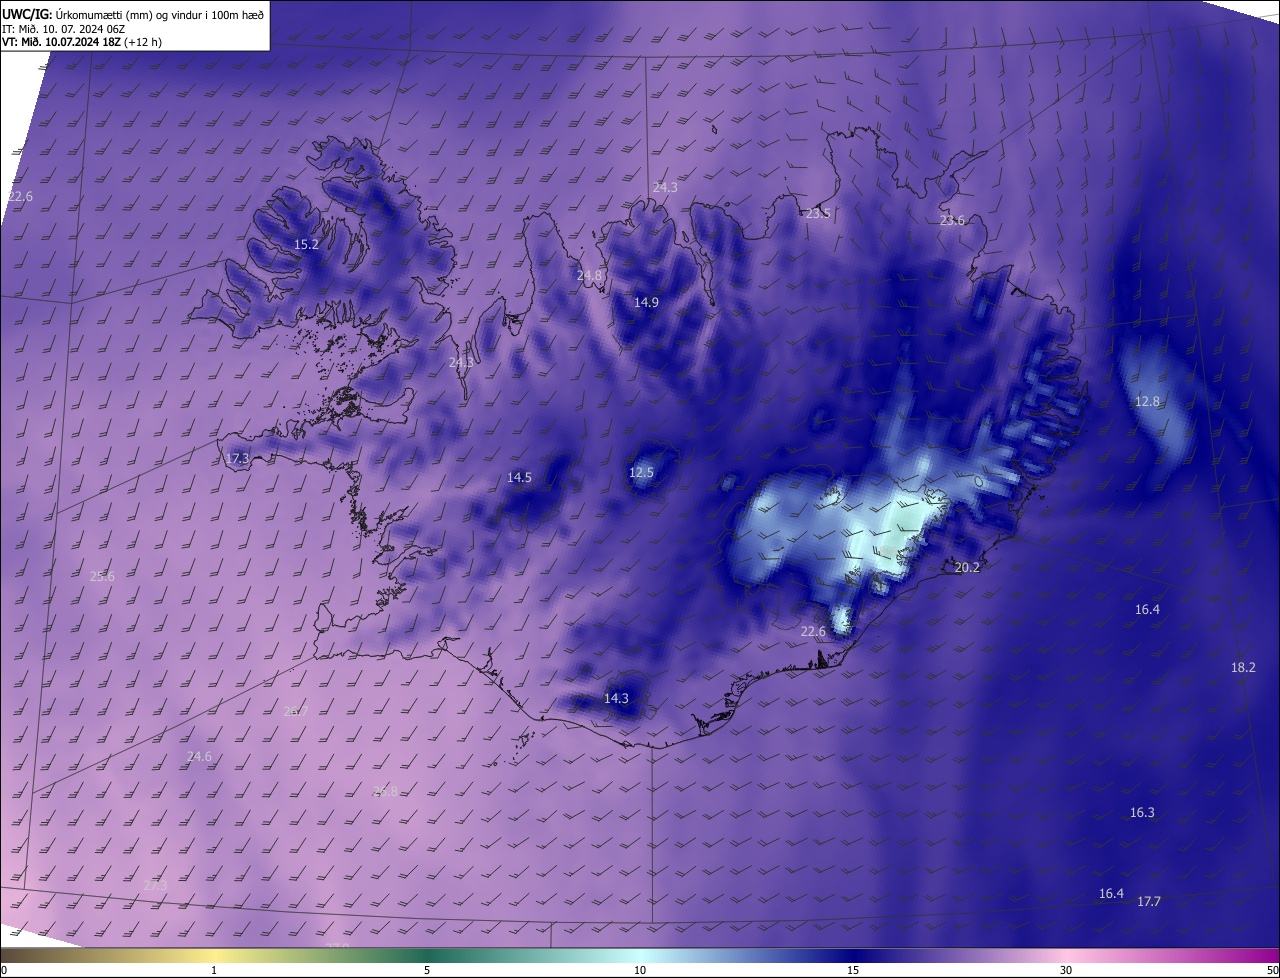This screenshot has height=978, width=1280.
Task: Click the 20.2 value label
Action: click(x=967, y=567)
